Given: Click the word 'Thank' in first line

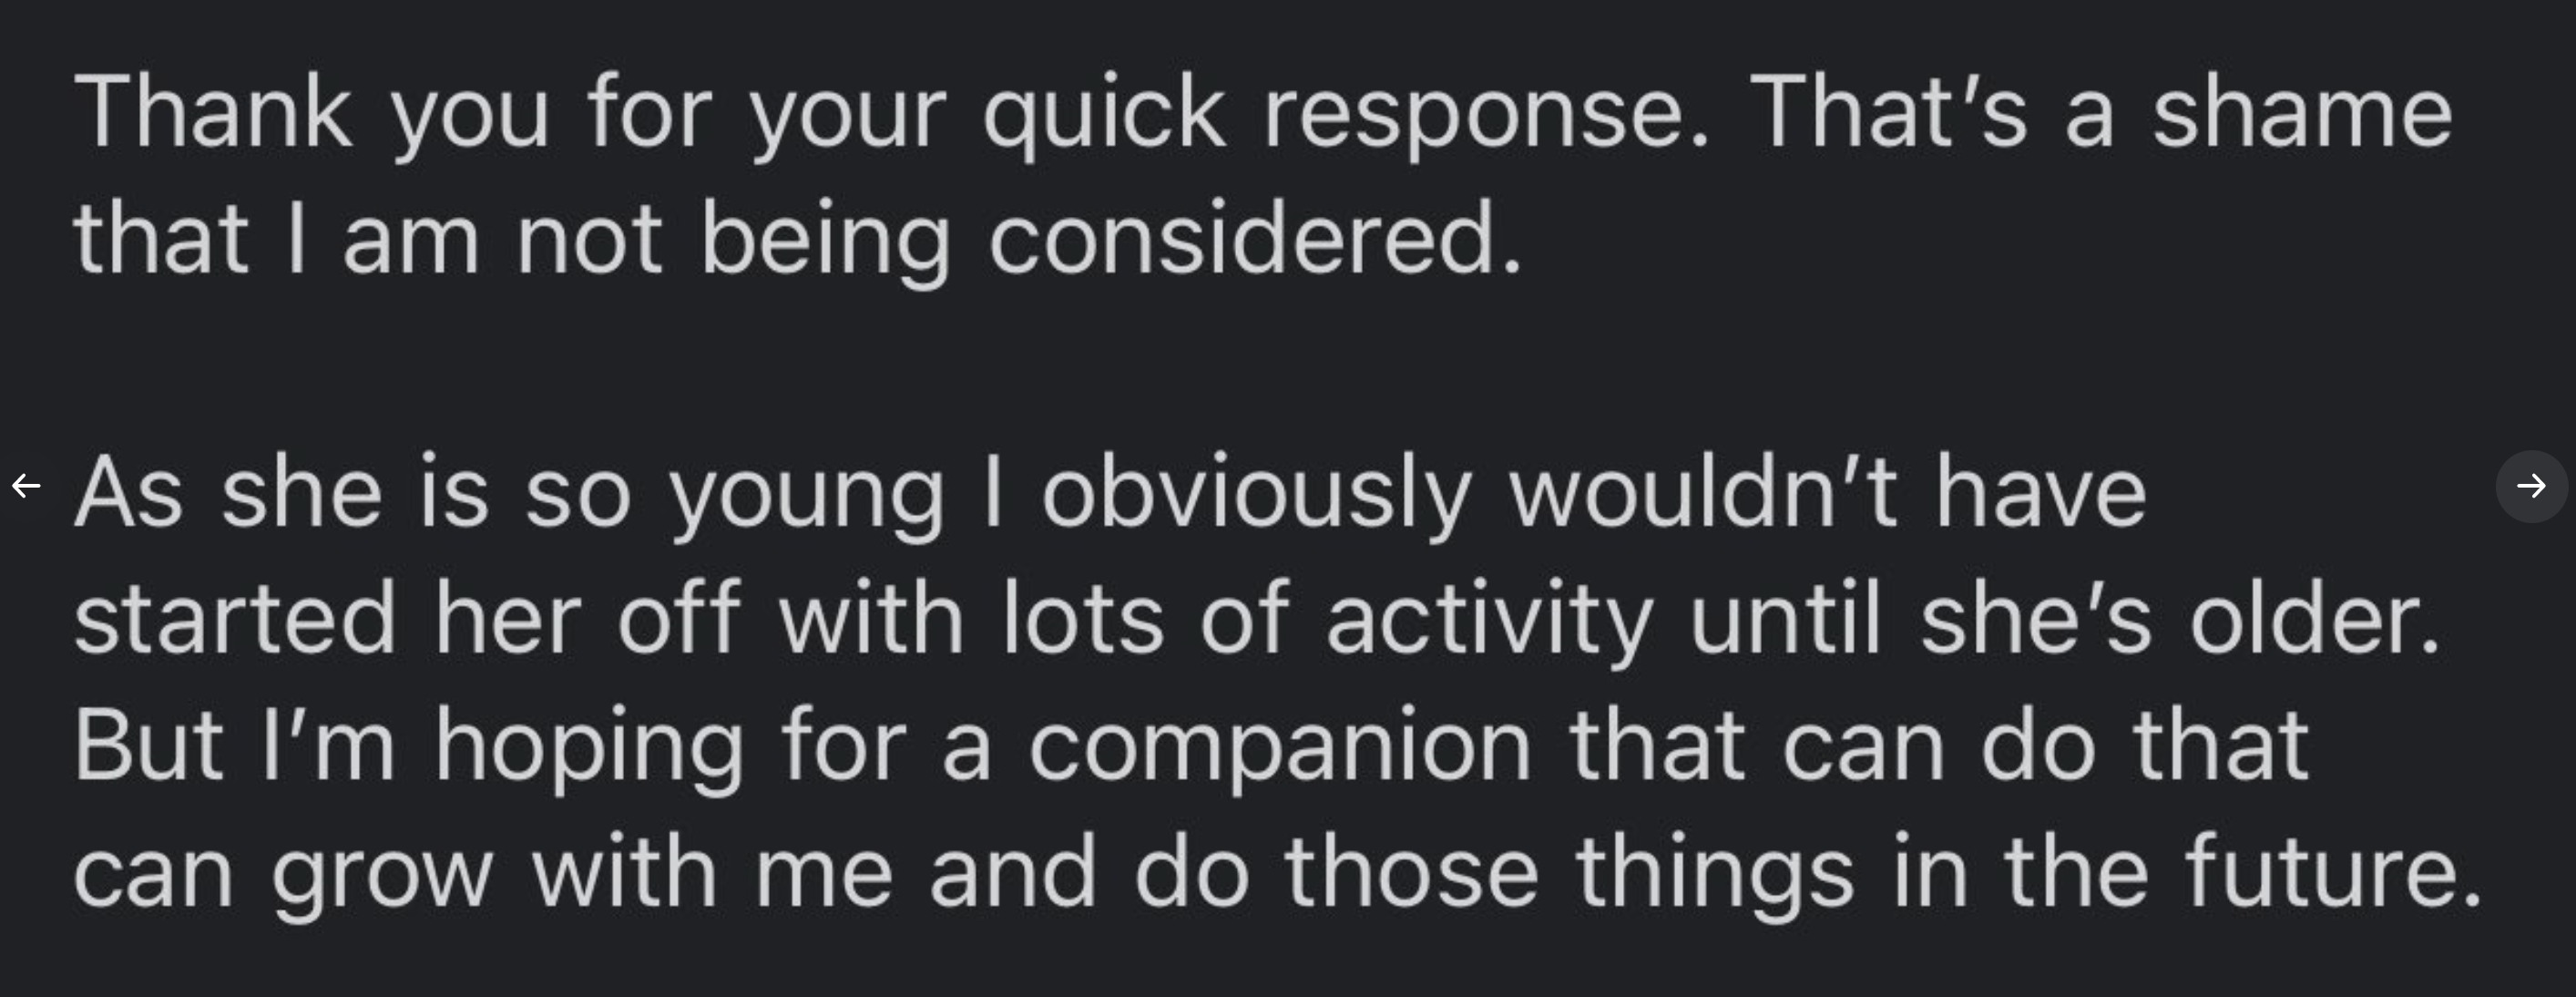Looking at the screenshot, I should (213, 112).
